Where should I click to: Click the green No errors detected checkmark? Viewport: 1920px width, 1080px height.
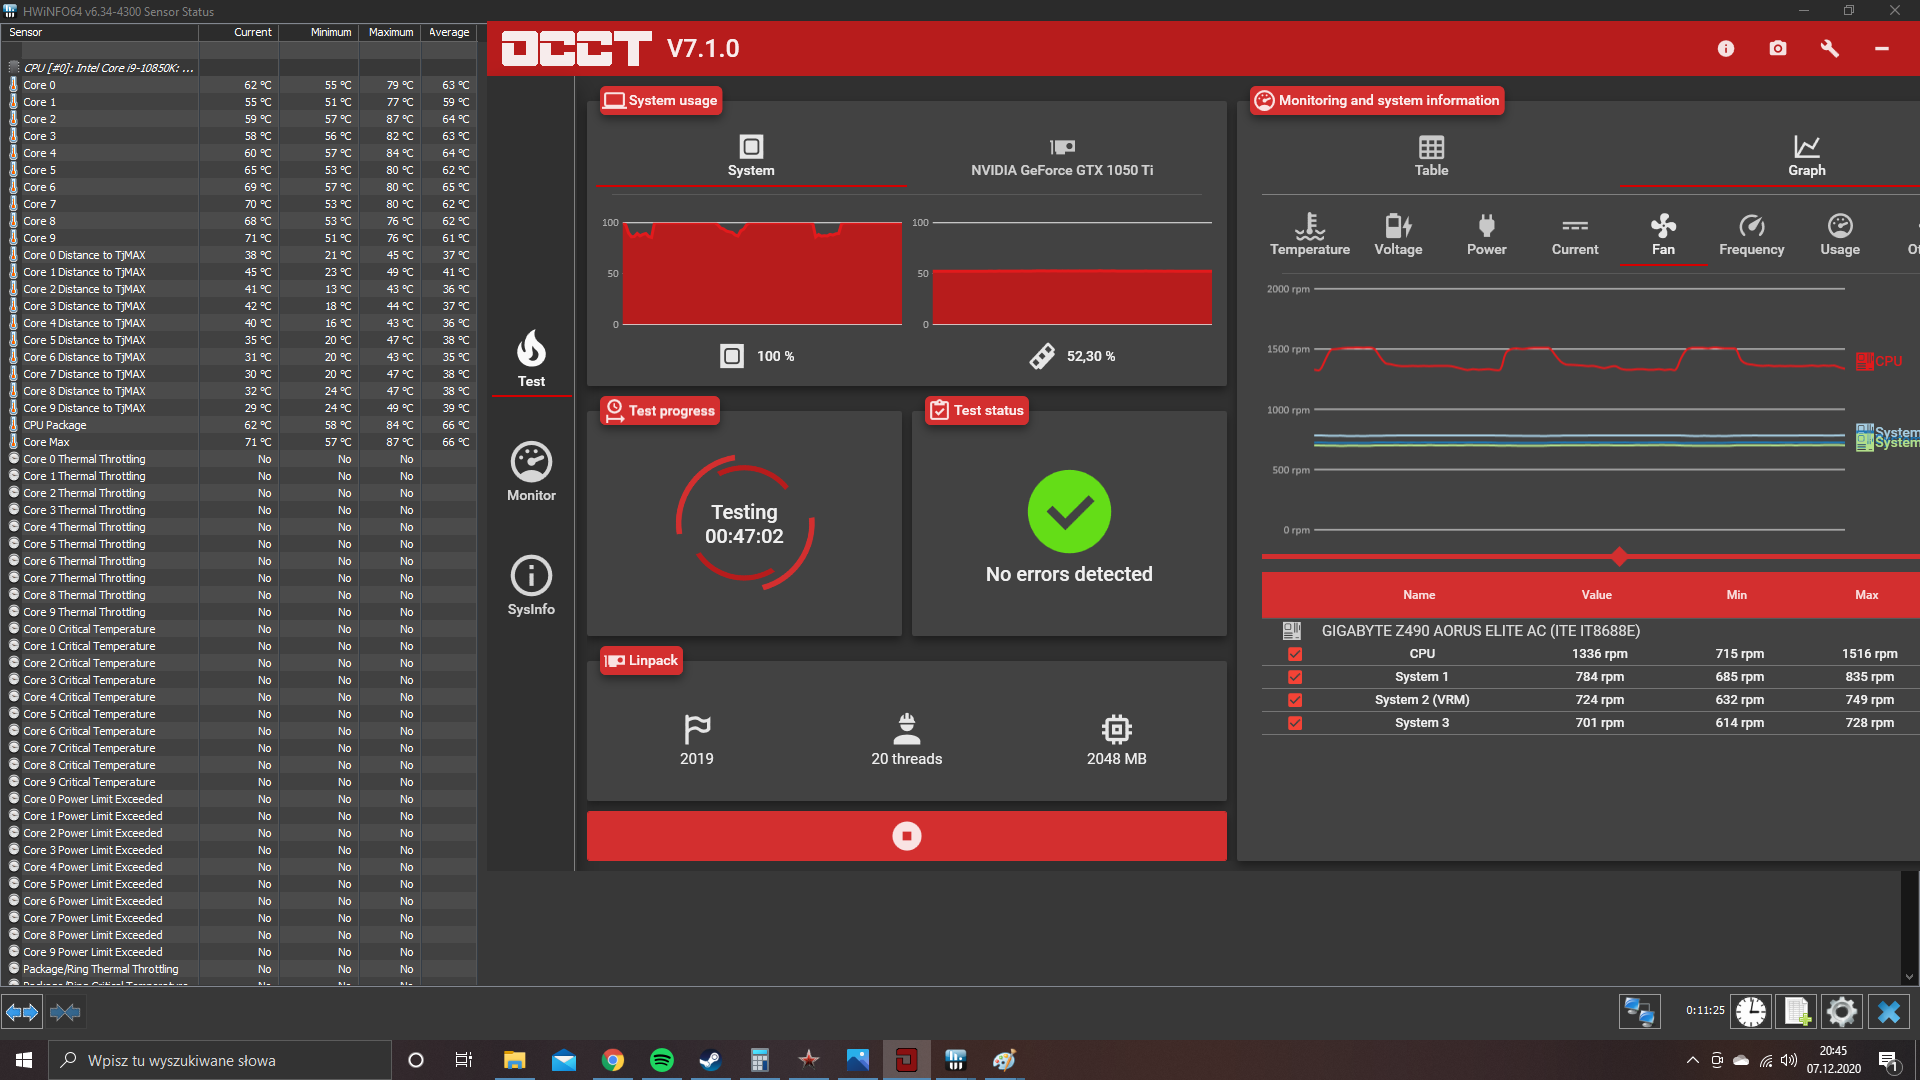pos(1069,512)
